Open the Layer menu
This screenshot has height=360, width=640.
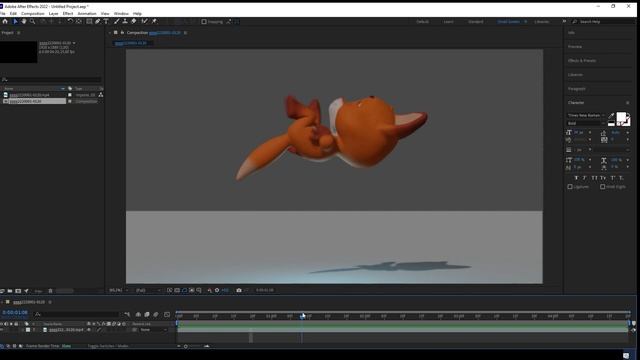(53, 13)
